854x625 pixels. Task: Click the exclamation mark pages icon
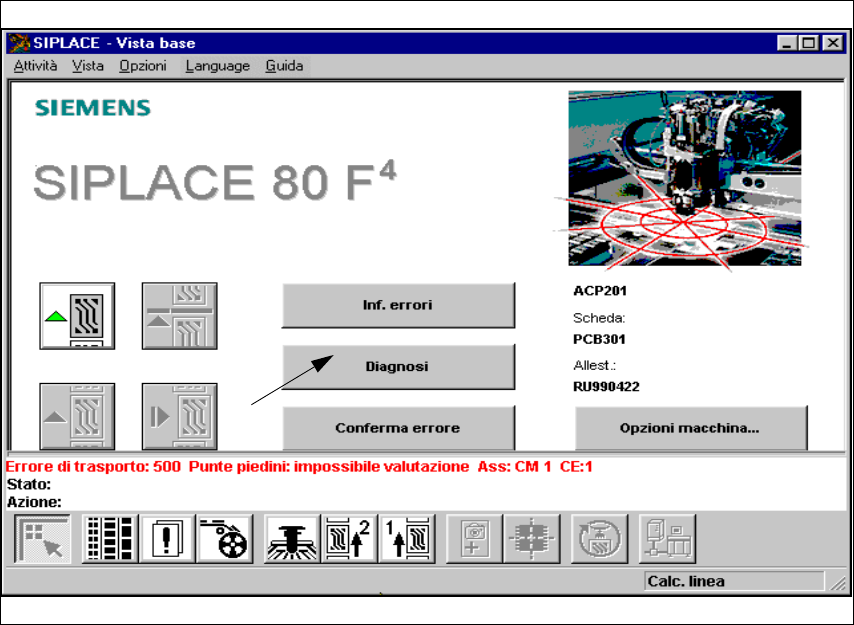pyautogui.click(x=167, y=538)
